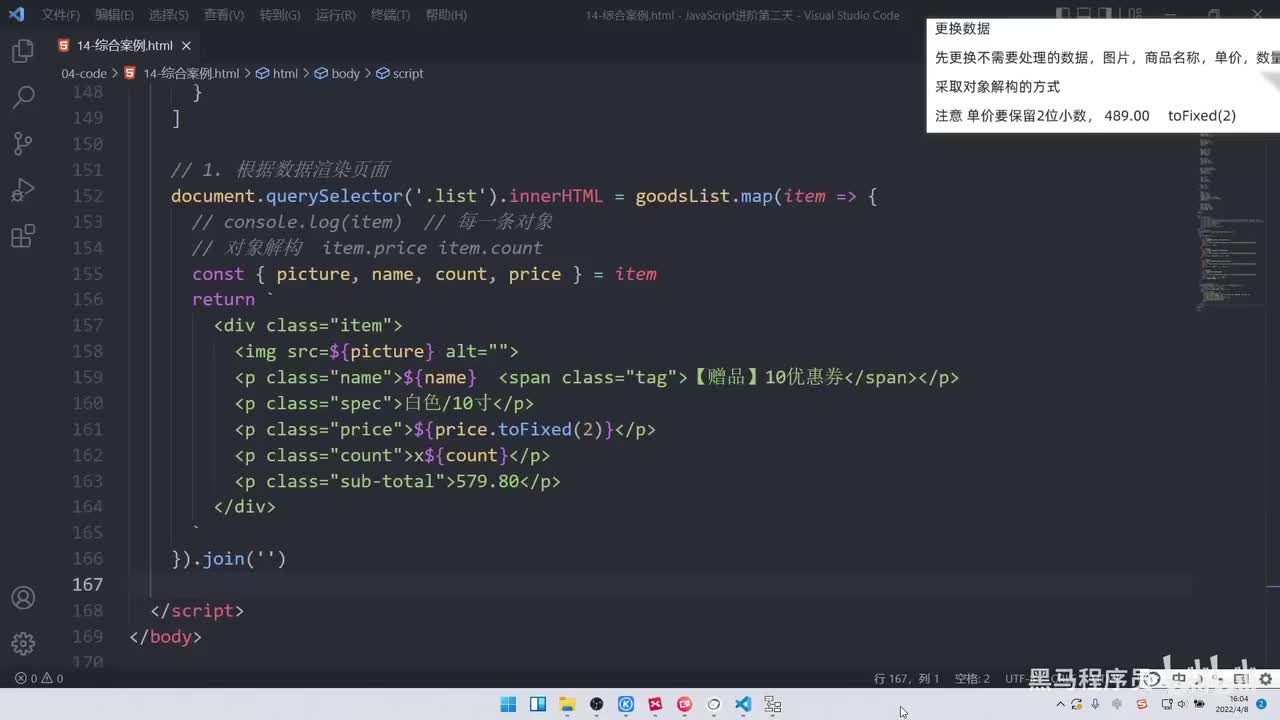The image size is (1280, 720).
Task: Open the blue K app on taskbar
Action: click(x=626, y=704)
